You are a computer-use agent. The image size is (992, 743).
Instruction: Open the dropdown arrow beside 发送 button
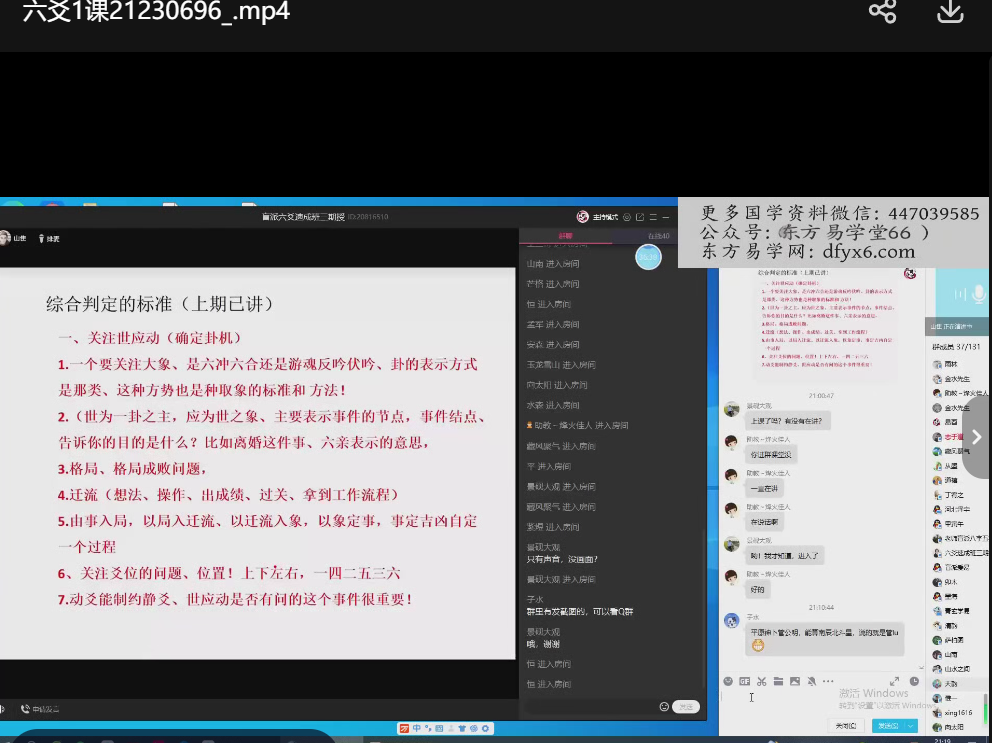pyautogui.click(x=911, y=726)
